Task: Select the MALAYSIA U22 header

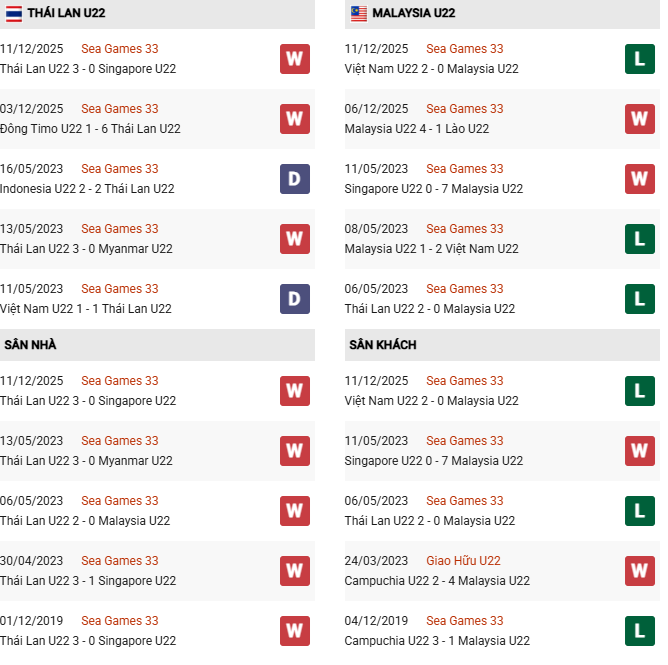Action: click(x=414, y=13)
